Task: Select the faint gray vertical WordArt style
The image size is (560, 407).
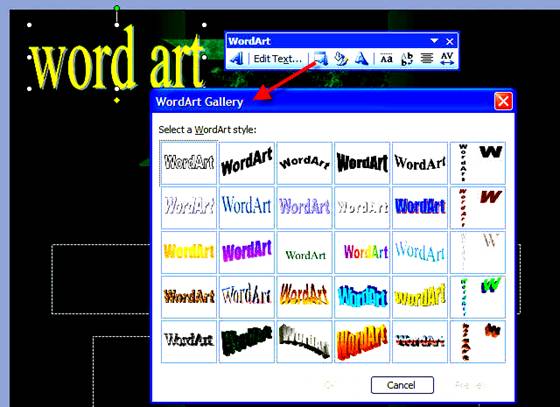Action: [x=478, y=252]
